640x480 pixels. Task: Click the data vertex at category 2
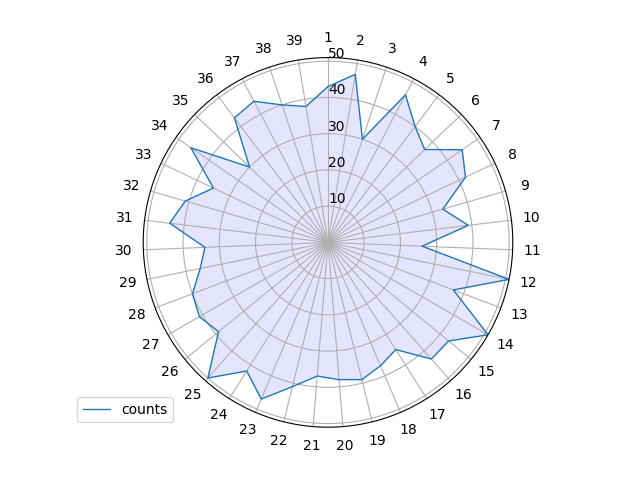click(355, 74)
